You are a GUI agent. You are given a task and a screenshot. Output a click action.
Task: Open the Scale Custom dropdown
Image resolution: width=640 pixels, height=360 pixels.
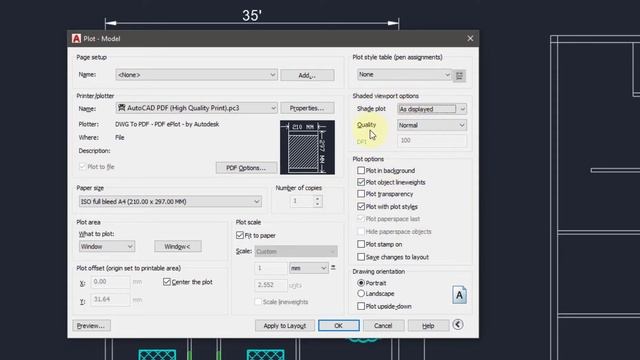[296, 251]
